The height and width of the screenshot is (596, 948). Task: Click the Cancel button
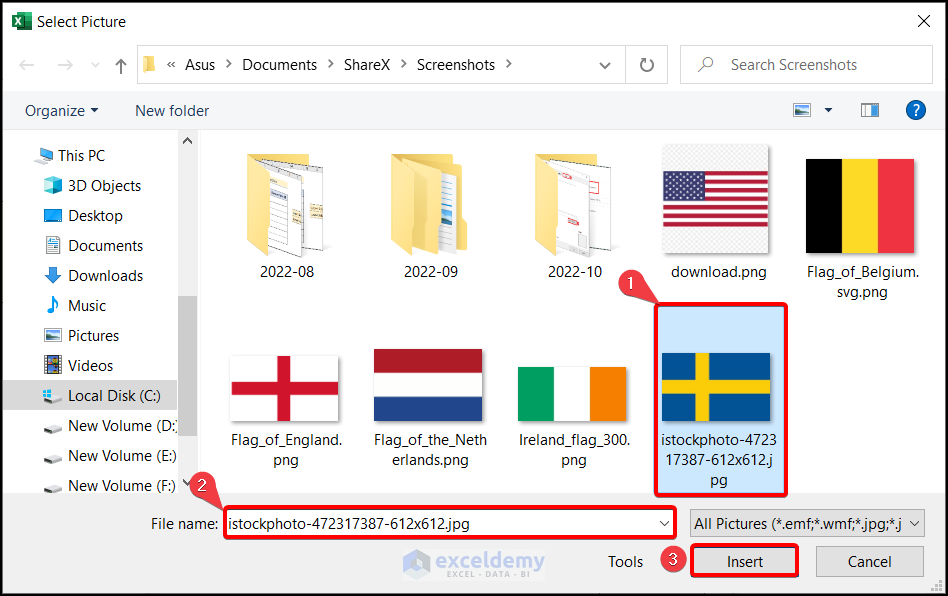pos(869,562)
